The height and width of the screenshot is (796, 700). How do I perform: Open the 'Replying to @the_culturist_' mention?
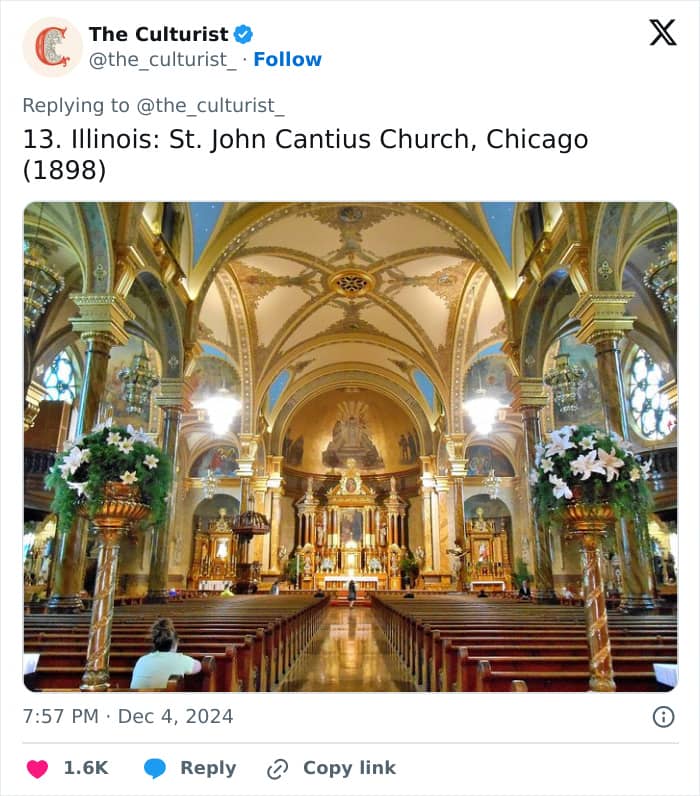click(x=210, y=106)
